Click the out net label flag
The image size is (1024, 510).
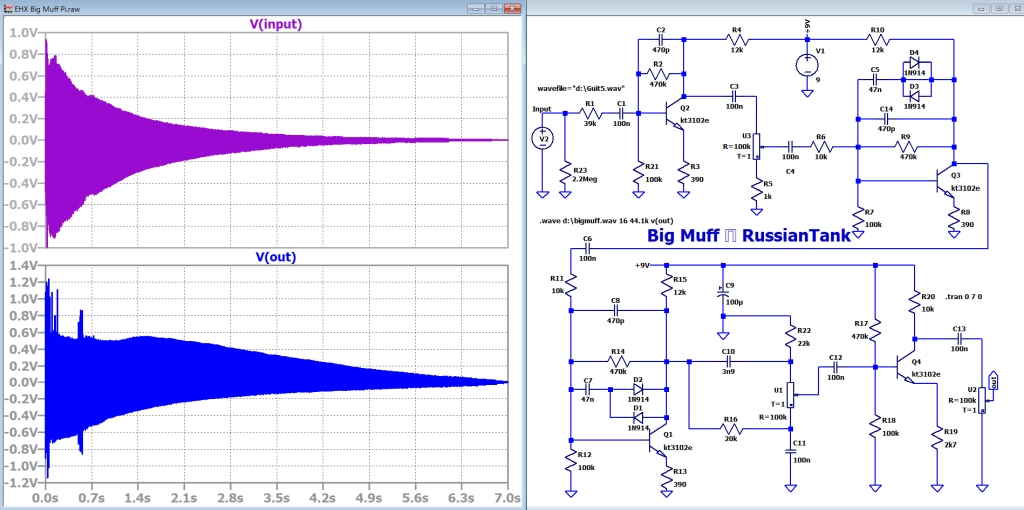[995, 380]
